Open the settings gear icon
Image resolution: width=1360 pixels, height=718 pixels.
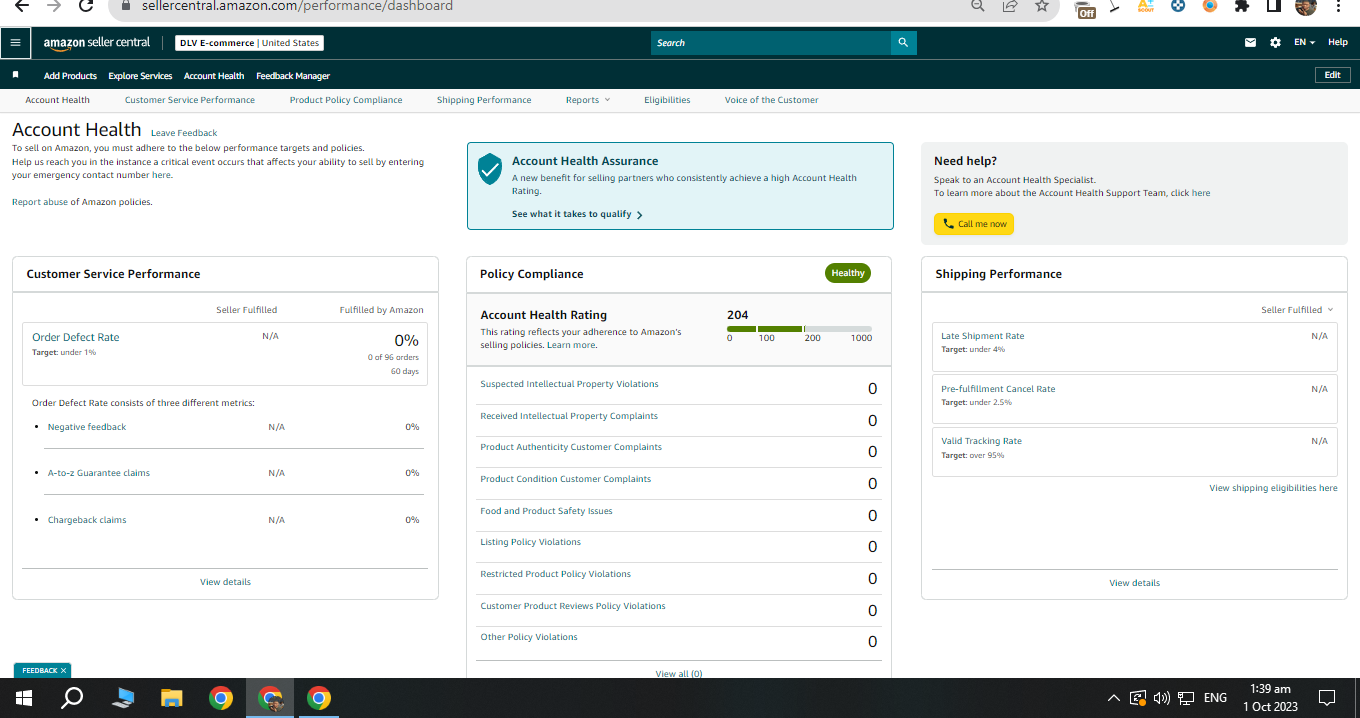(x=1275, y=43)
